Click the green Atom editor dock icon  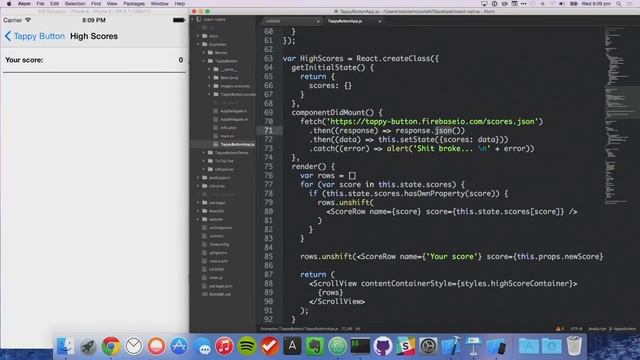pos(338,347)
